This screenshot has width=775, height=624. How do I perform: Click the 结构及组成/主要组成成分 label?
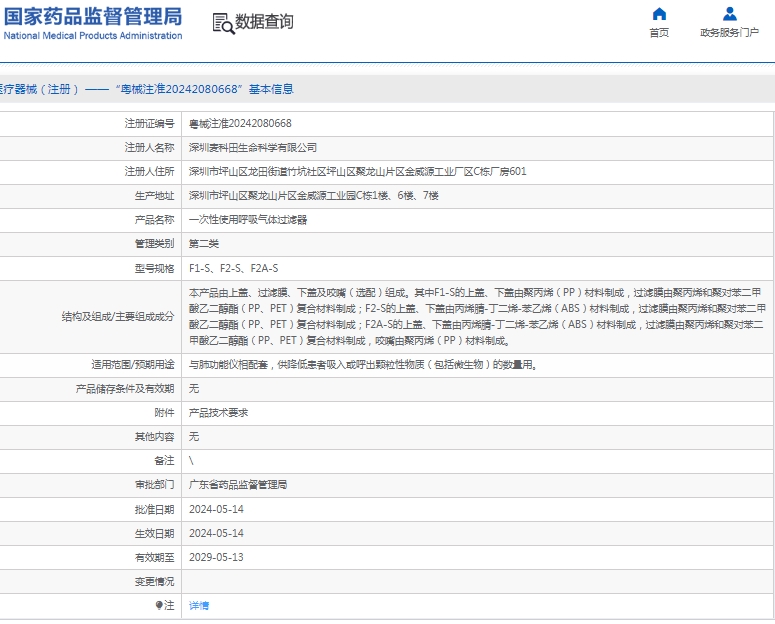pyautogui.click(x=118, y=316)
